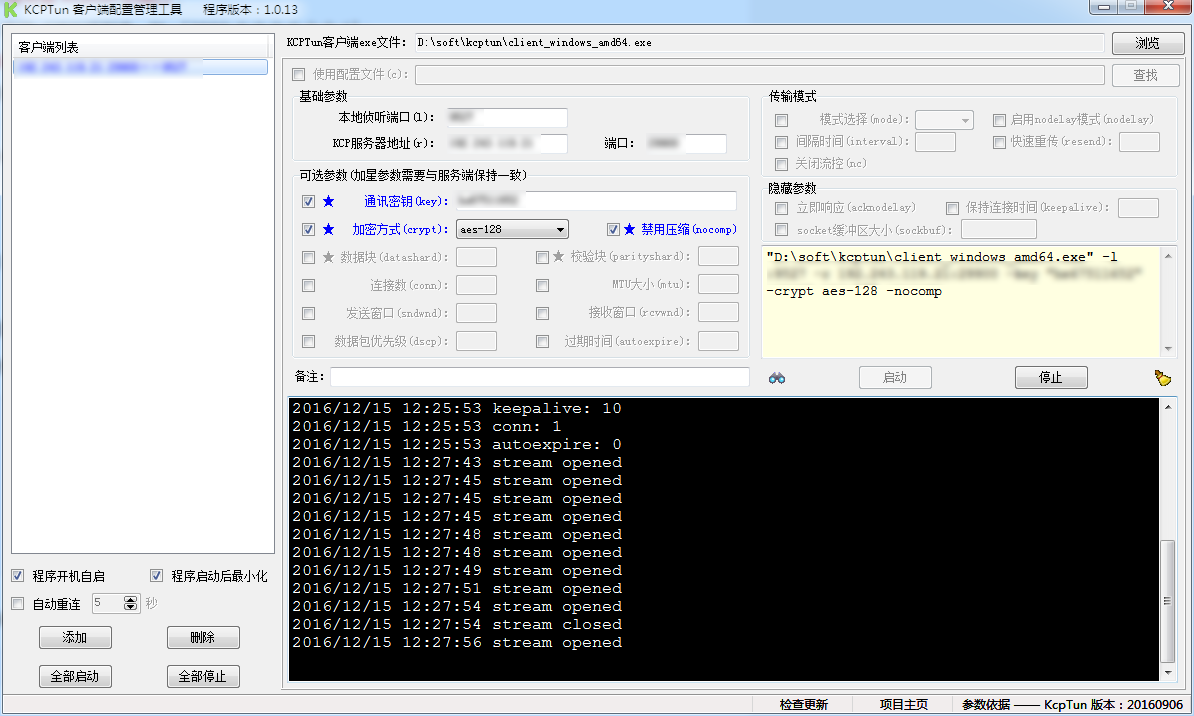
Task: Click the KCPTun app logo in title bar
Action: 11,9
